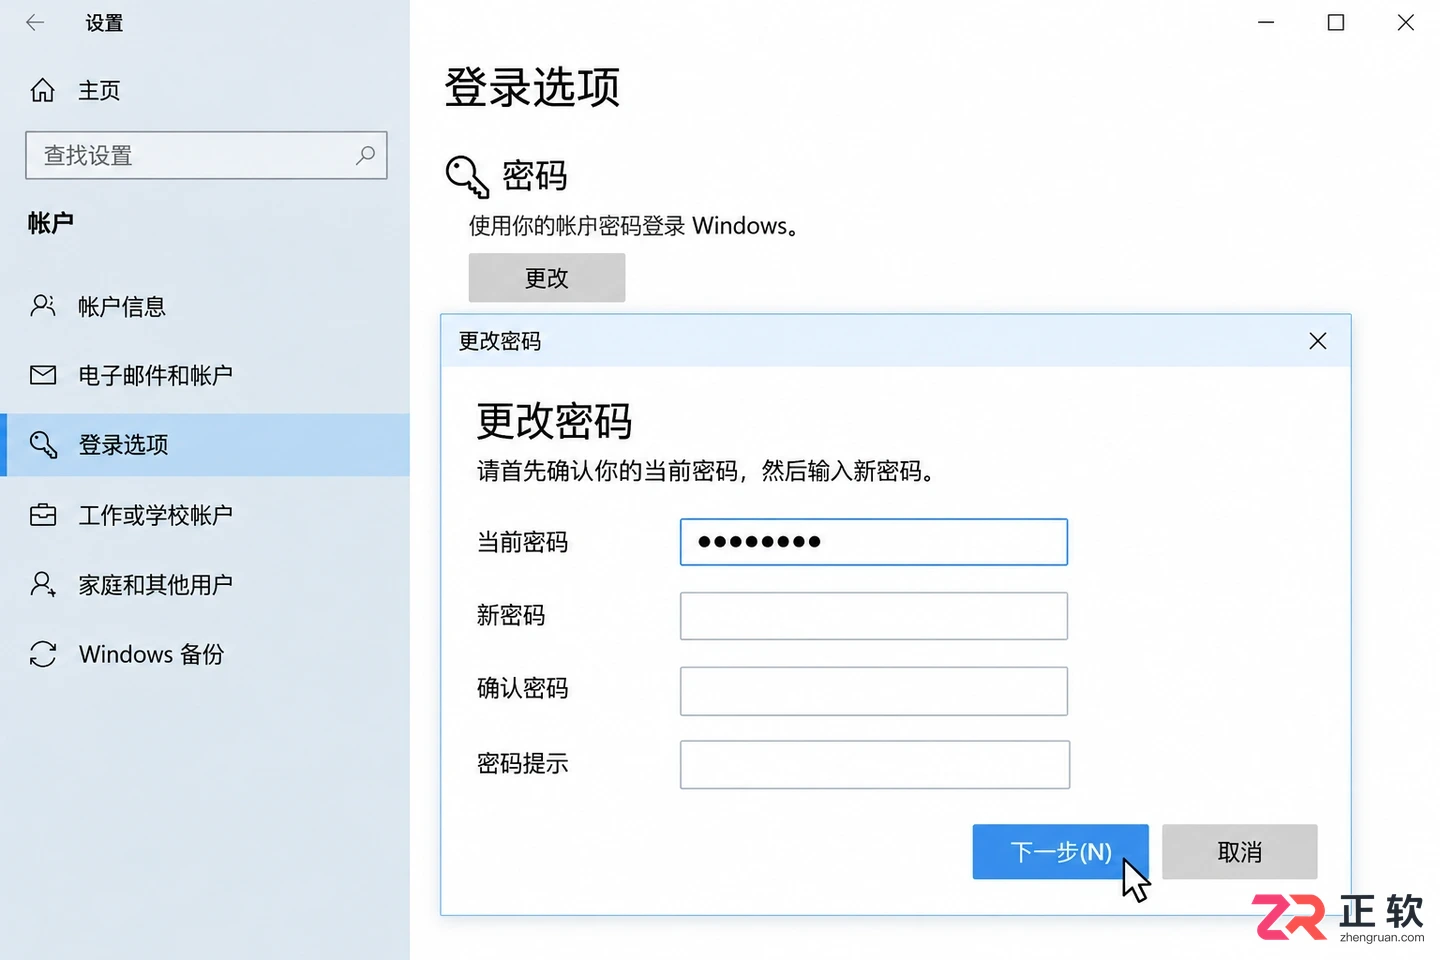Click the back arrow in Settings
The image size is (1440, 960).
tap(35, 22)
